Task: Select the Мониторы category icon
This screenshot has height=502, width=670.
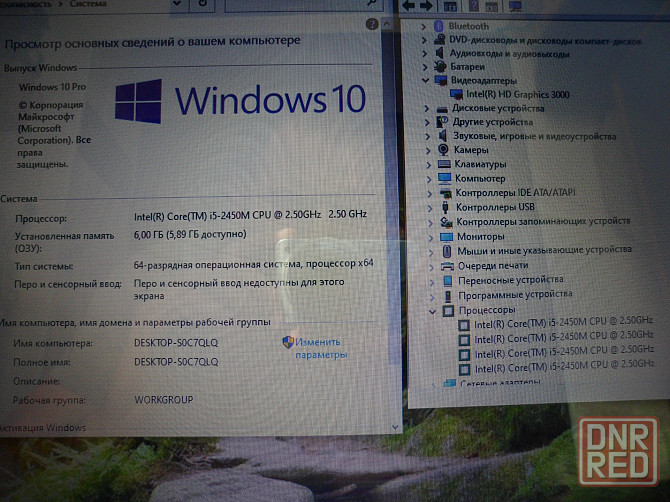Action: (x=446, y=237)
